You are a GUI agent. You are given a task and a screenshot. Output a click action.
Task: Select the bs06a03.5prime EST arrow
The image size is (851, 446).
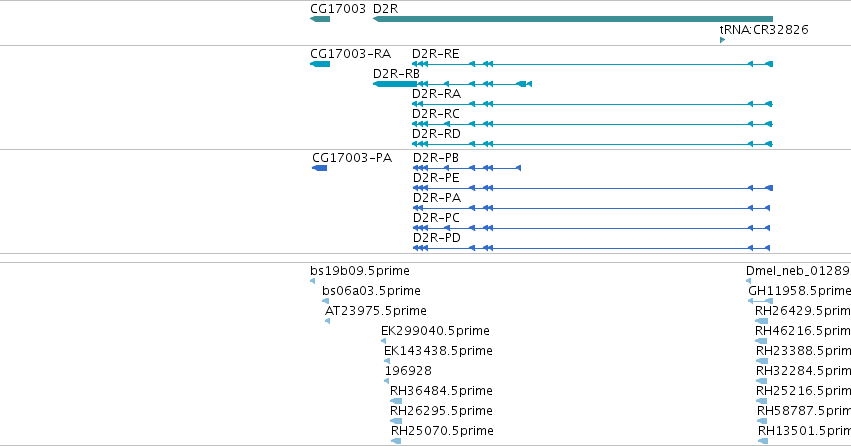coord(326,301)
